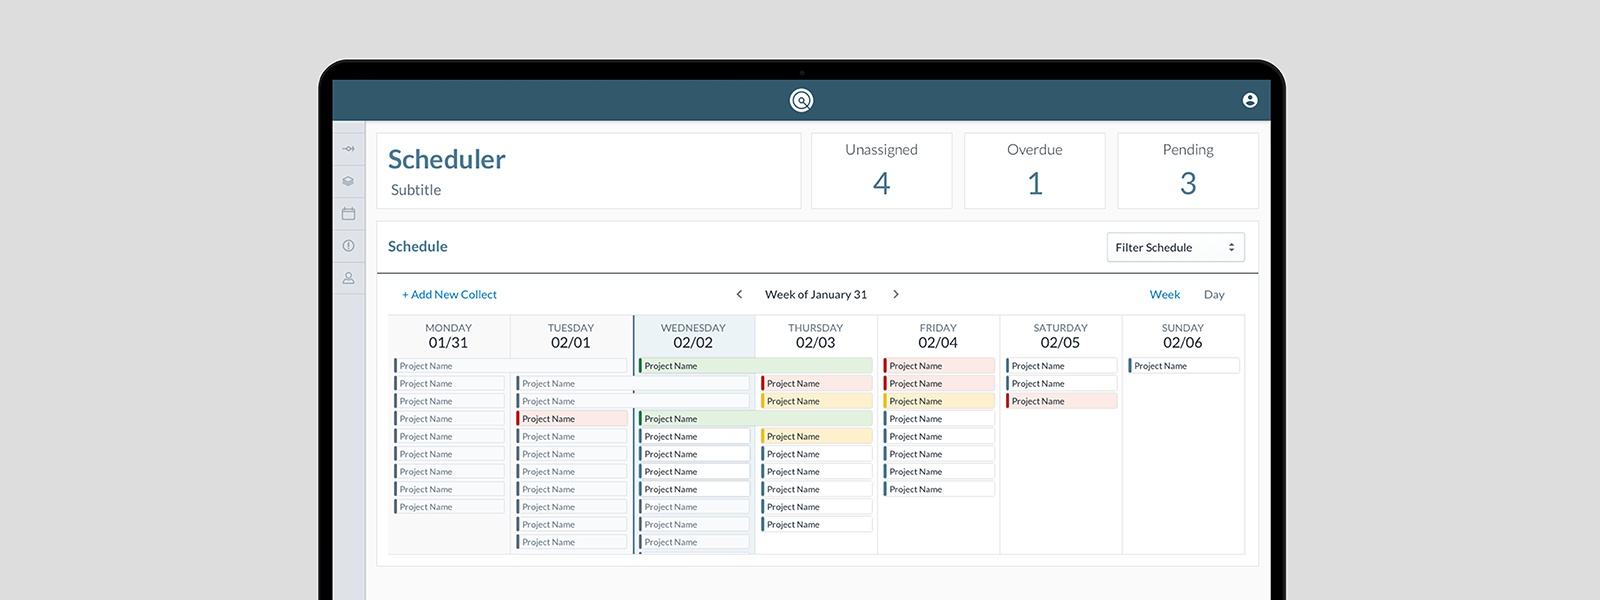This screenshot has width=1600, height=600.
Task: Go to the next week with right chevron
Action: point(896,294)
